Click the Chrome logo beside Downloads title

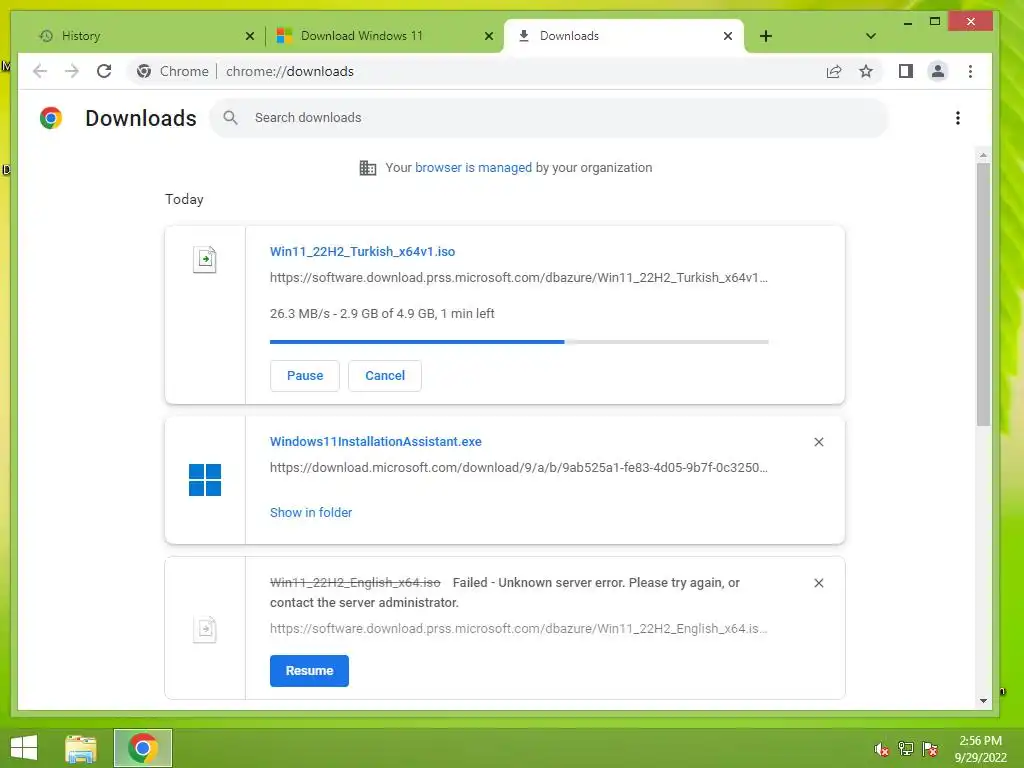pos(51,118)
